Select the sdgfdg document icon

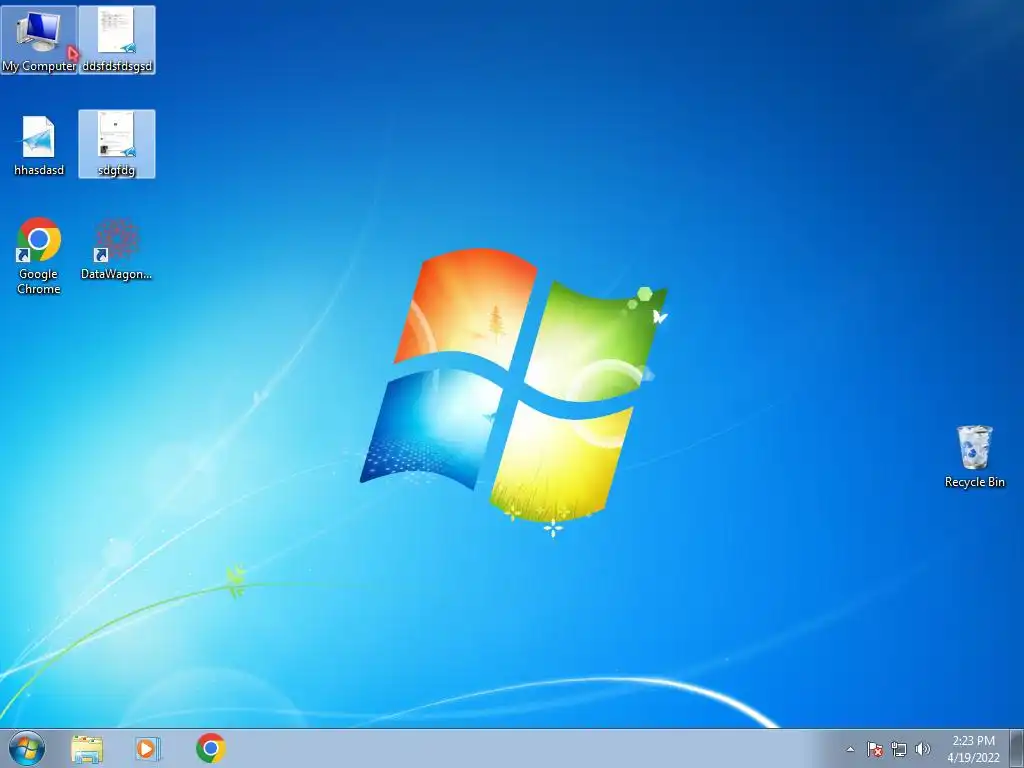[117, 144]
